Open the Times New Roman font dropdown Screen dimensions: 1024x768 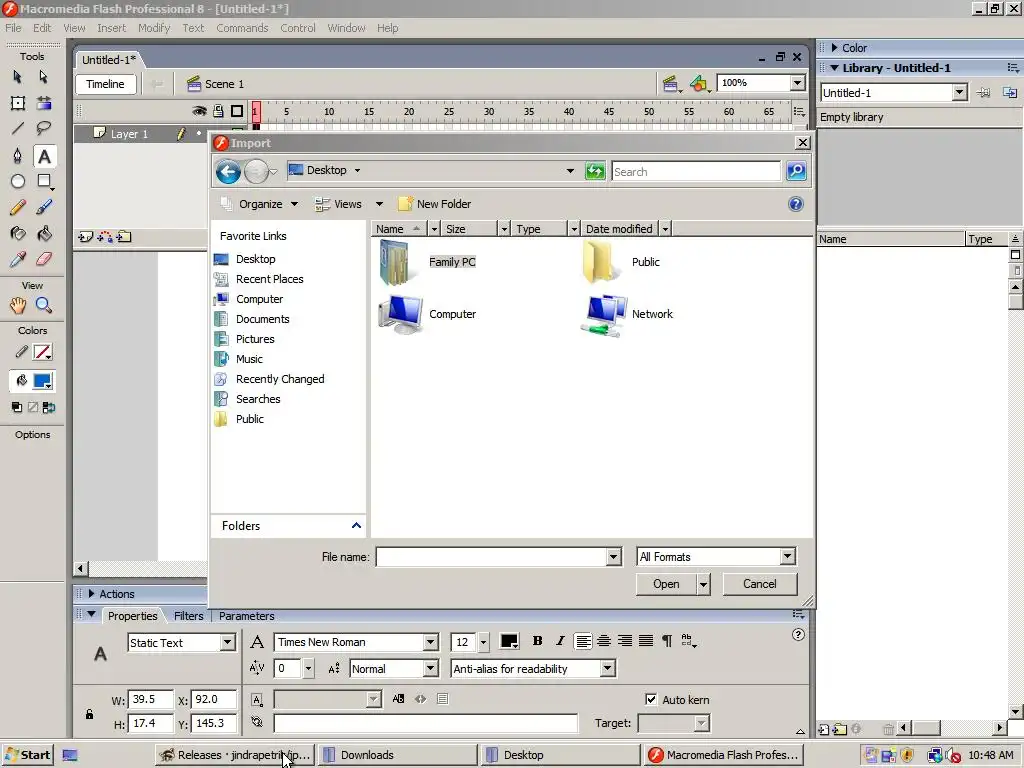pos(430,642)
